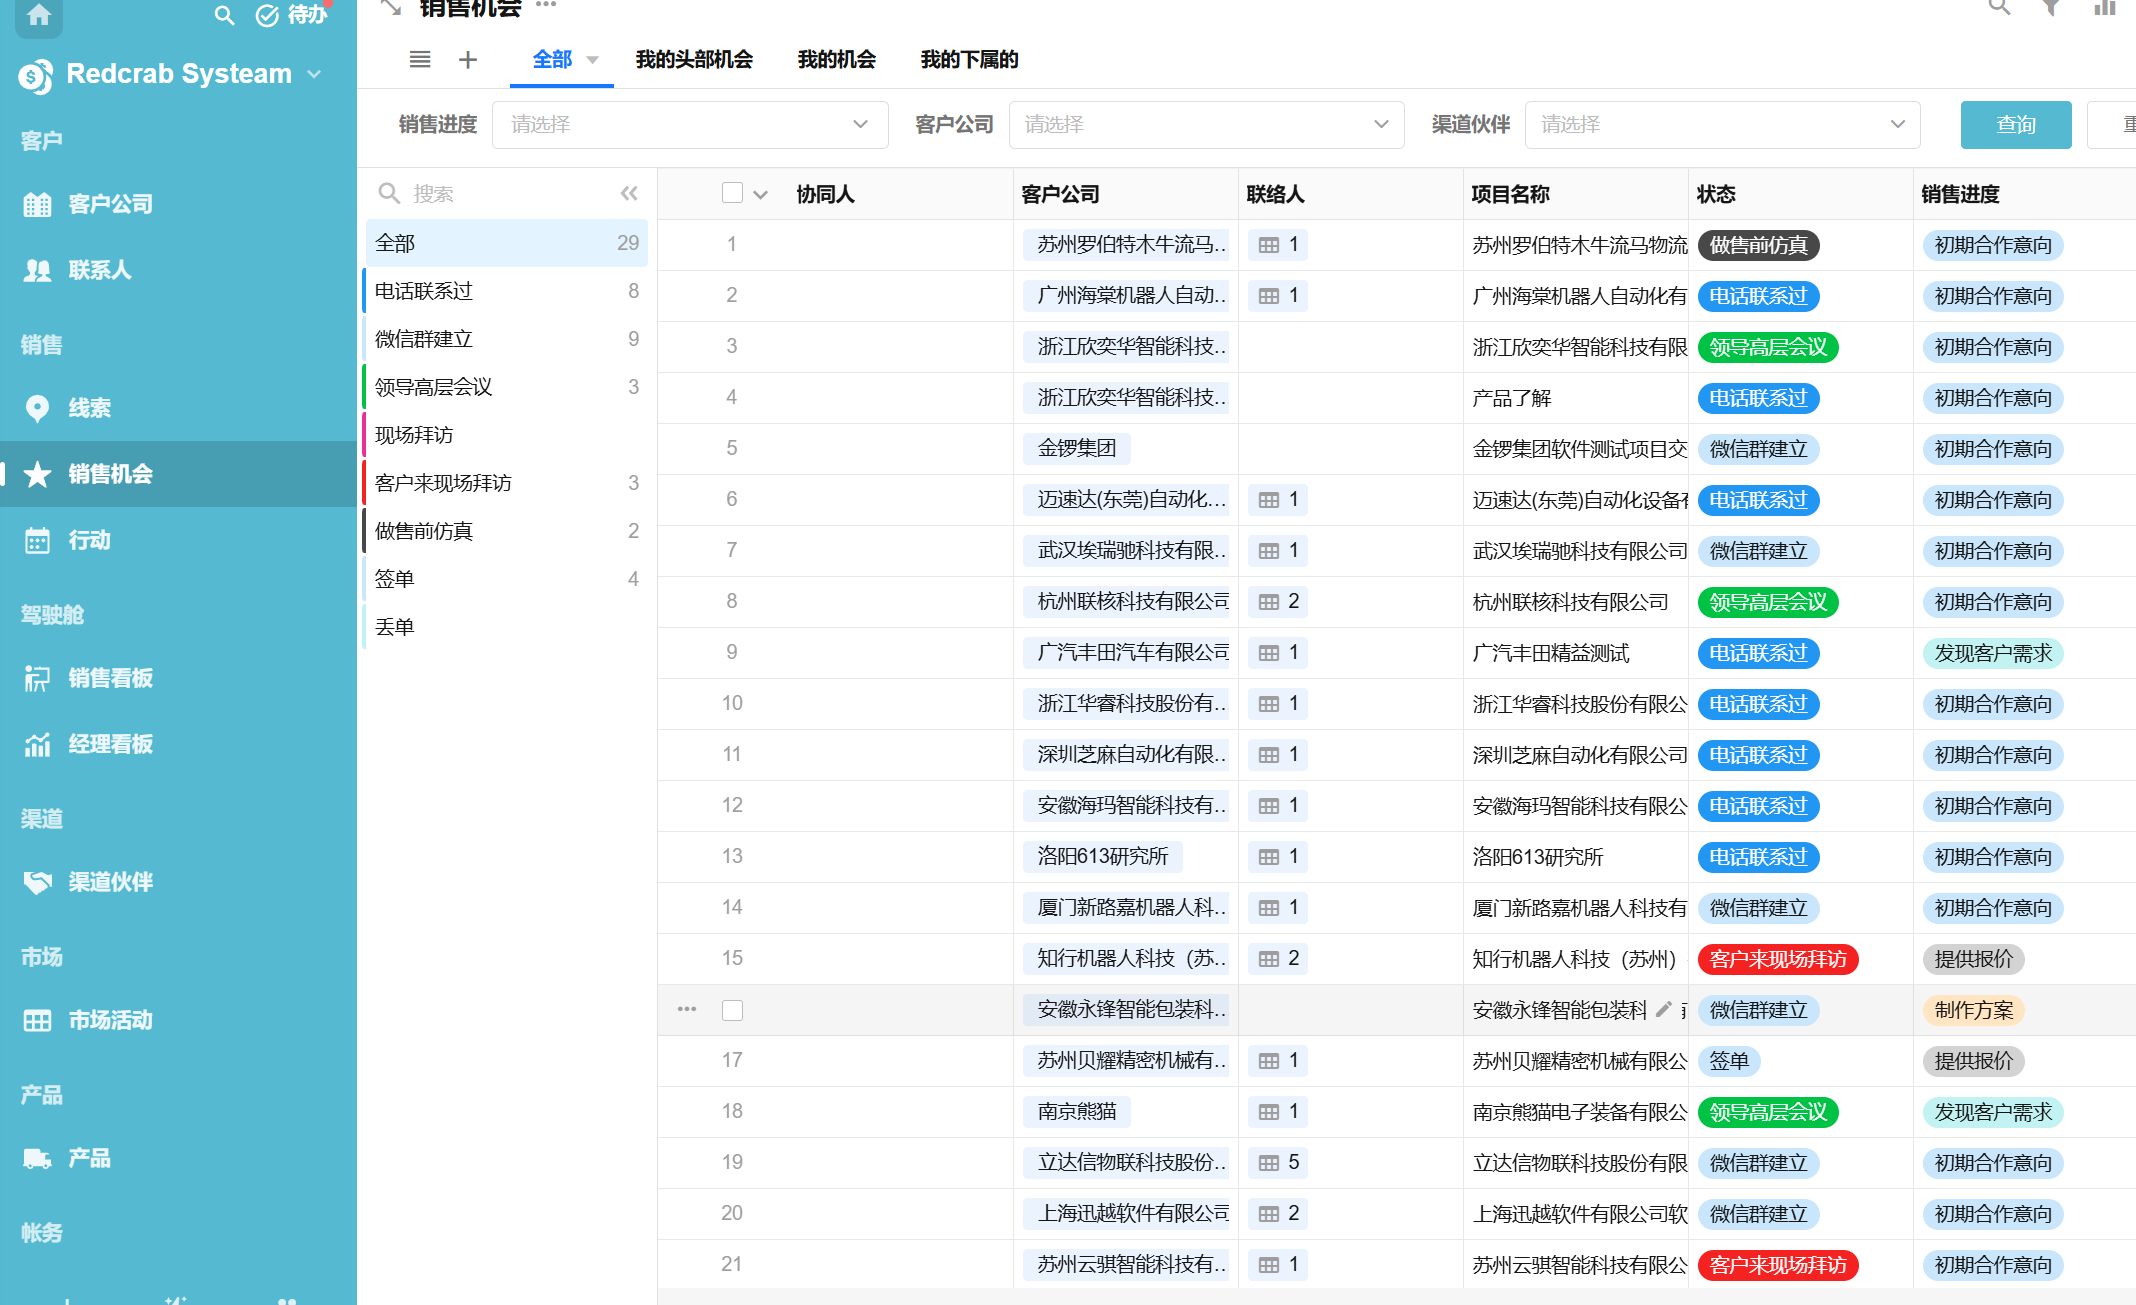The height and width of the screenshot is (1305, 2136).
Task: Click the hamburger list view icon
Action: pos(420,60)
